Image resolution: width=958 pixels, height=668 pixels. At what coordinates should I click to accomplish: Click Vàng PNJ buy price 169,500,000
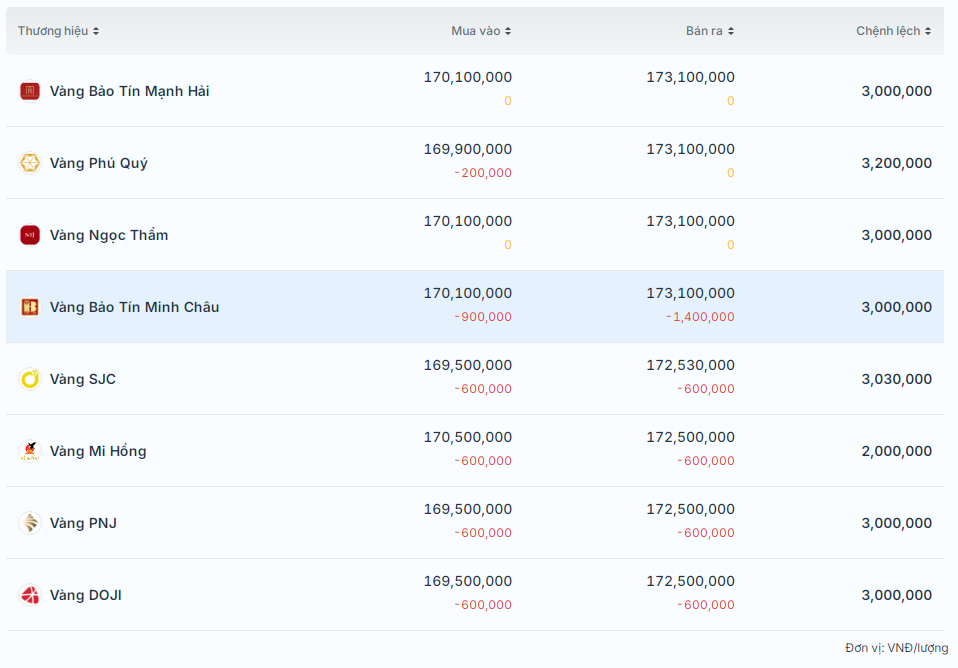point(467,509)
